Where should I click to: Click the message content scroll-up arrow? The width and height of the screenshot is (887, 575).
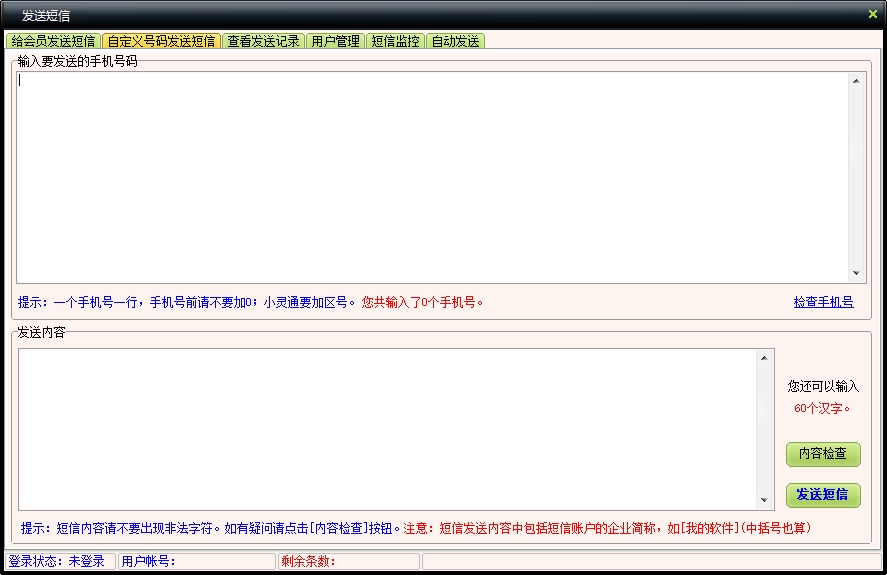coord(765,358)
